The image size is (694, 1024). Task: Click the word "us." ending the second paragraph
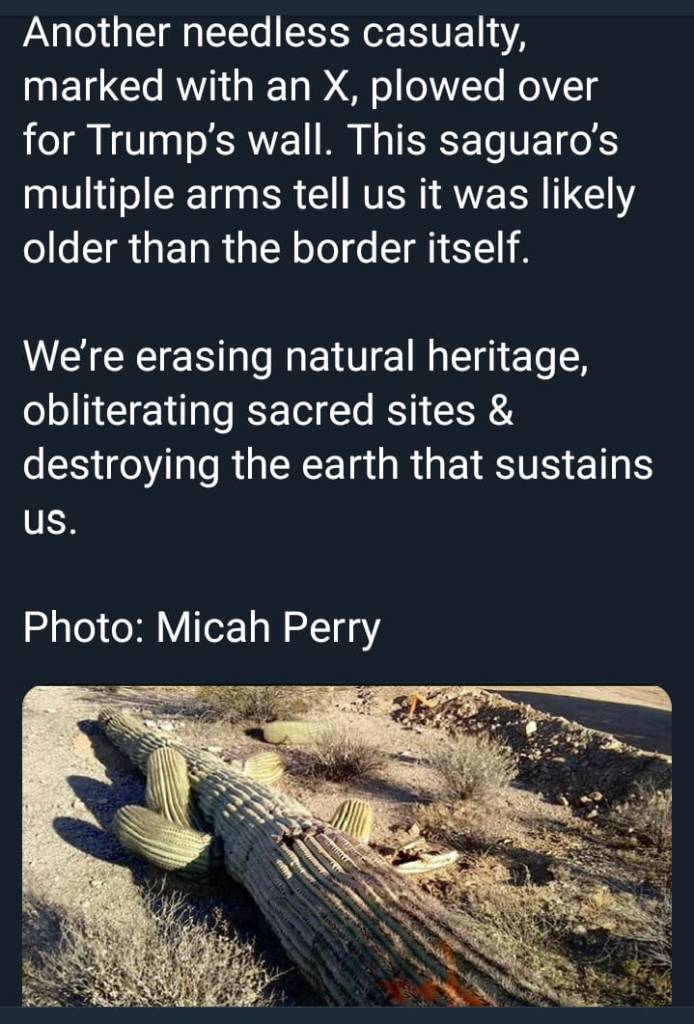48,520
